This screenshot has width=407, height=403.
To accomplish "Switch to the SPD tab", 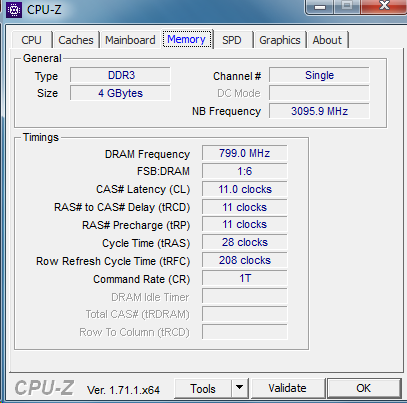I will coord(232,40).
